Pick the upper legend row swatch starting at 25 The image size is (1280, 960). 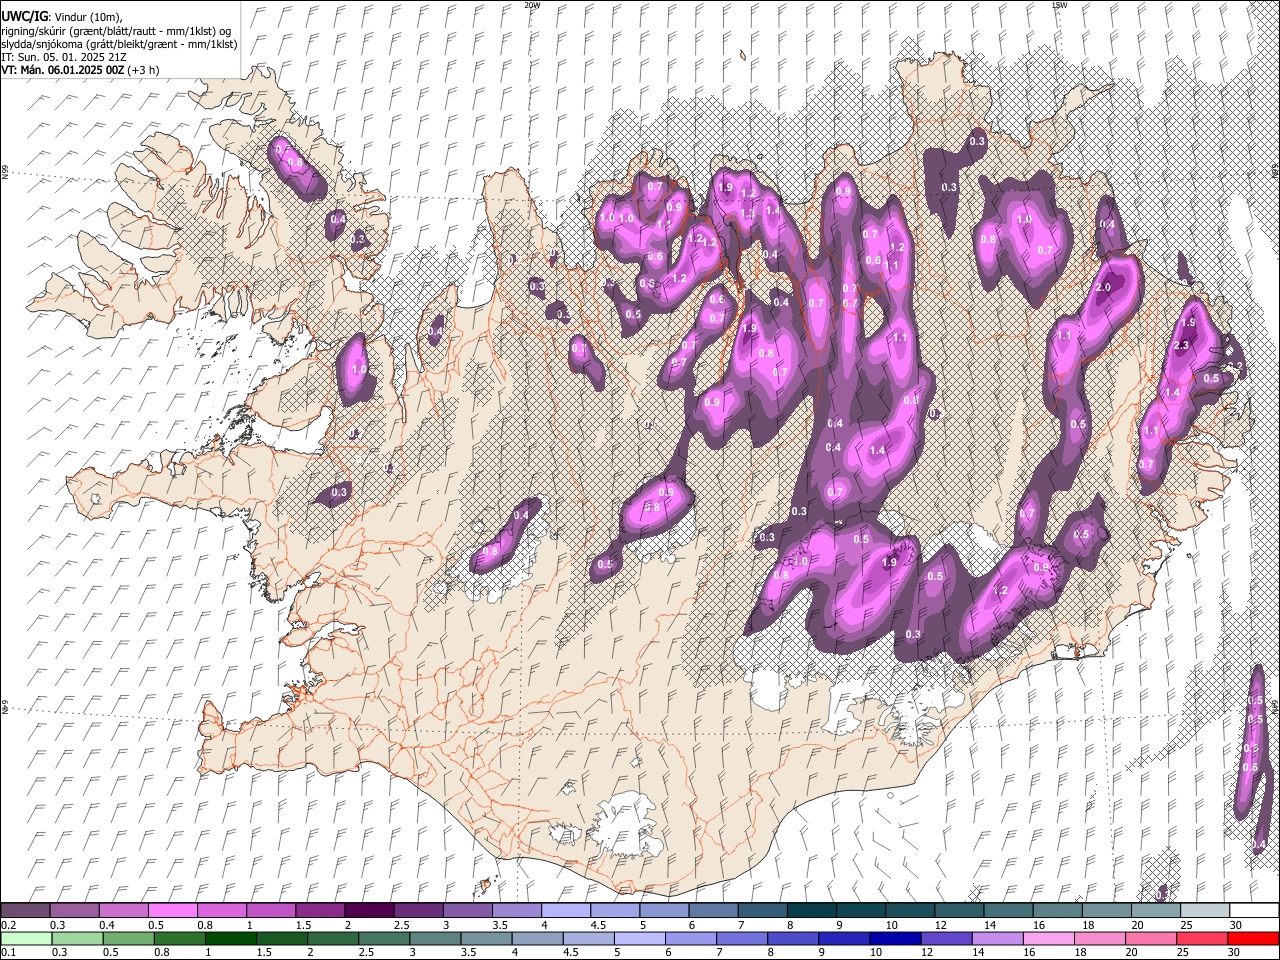(x=1204, y=911)
